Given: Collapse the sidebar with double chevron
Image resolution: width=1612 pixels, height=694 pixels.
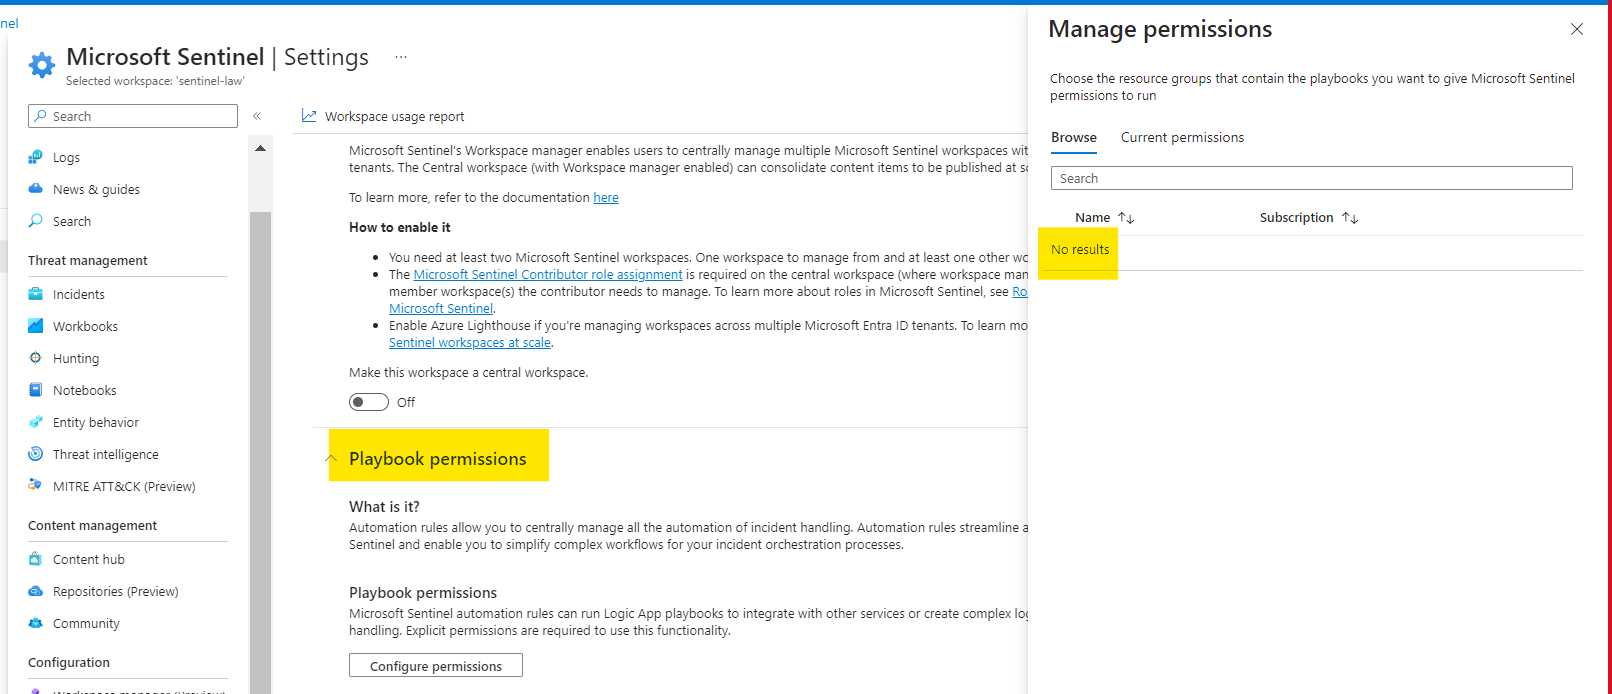Looking at the screenshot, I should [257, 116].
